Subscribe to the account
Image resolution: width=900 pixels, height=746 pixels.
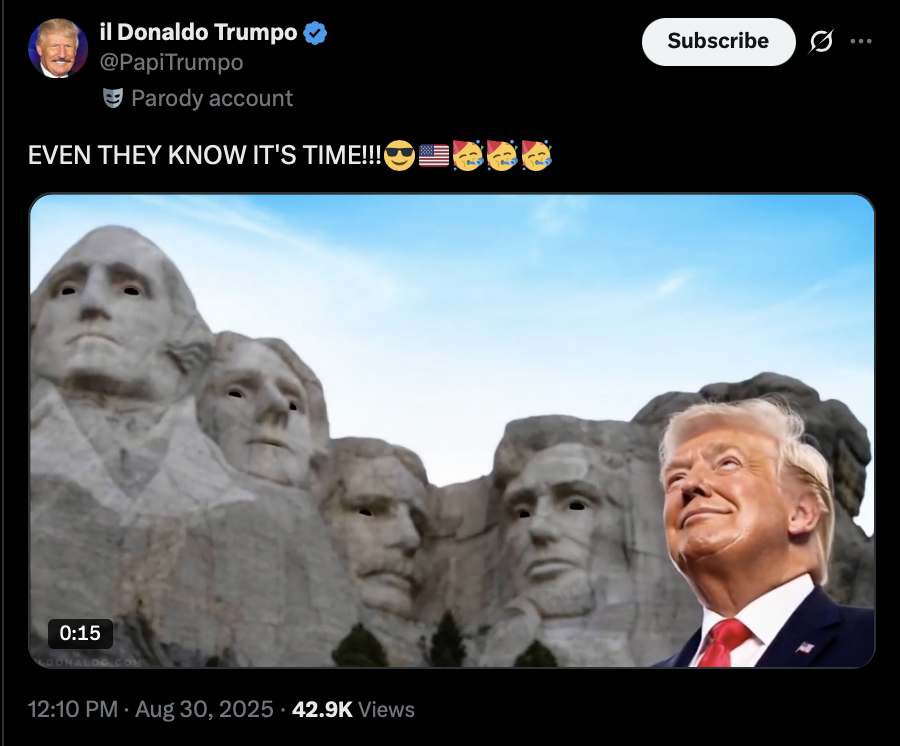[x=718, y=41]
